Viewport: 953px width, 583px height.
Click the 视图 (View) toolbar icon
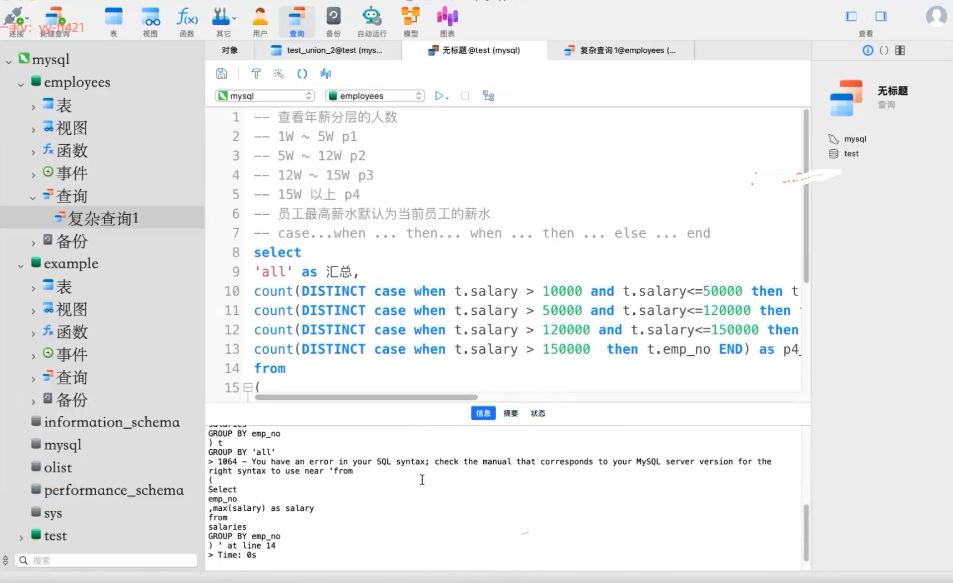click(150, 19)
